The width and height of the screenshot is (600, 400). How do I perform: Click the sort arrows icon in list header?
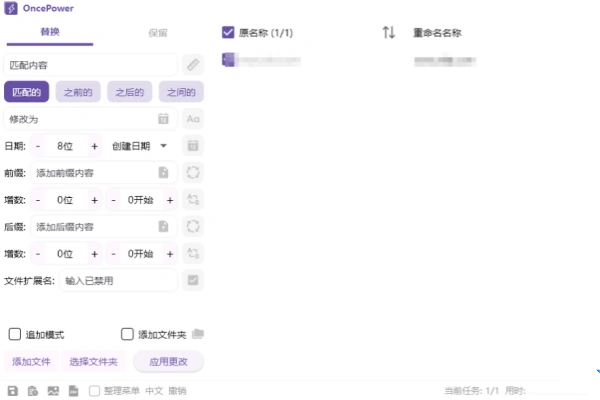click(x=389, y=32)
